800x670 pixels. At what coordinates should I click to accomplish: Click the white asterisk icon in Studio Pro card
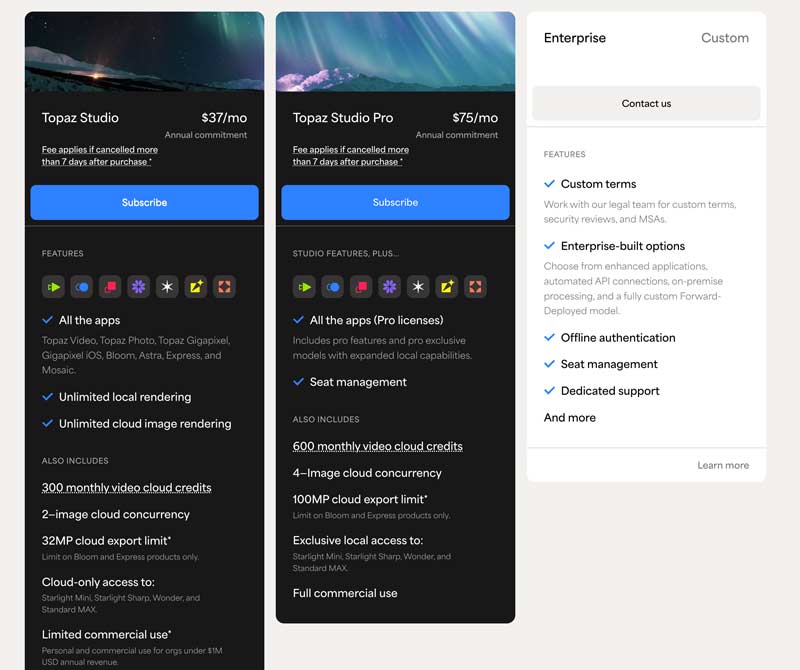[x=418, y=287]
